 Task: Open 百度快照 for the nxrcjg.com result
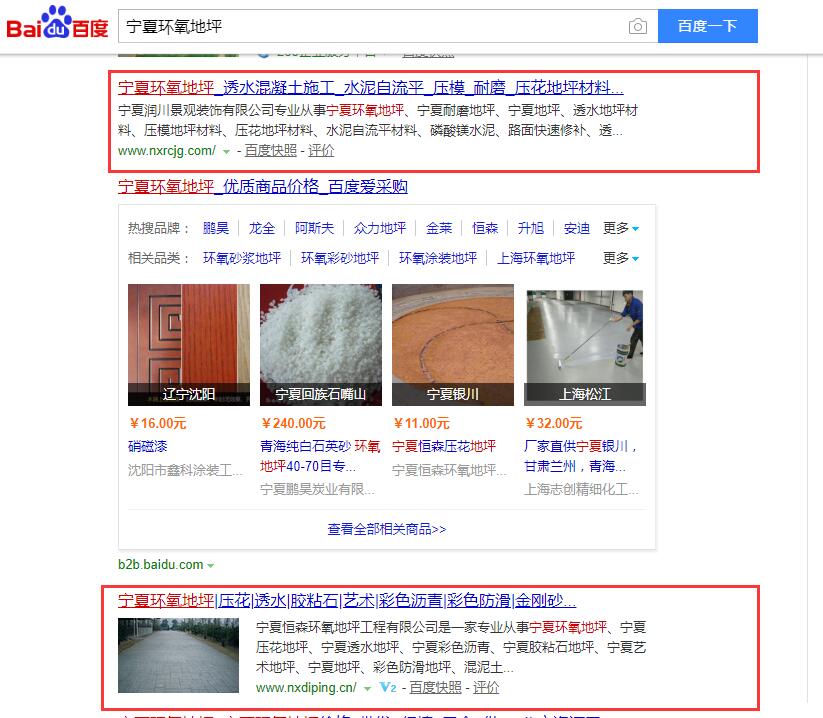pyautogui.click(x=271, y=151)
